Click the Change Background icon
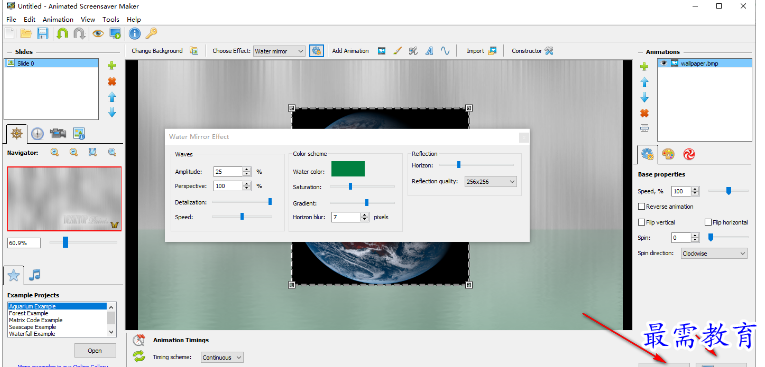This screenshot has height=367, width=765. tap(194, 51)
